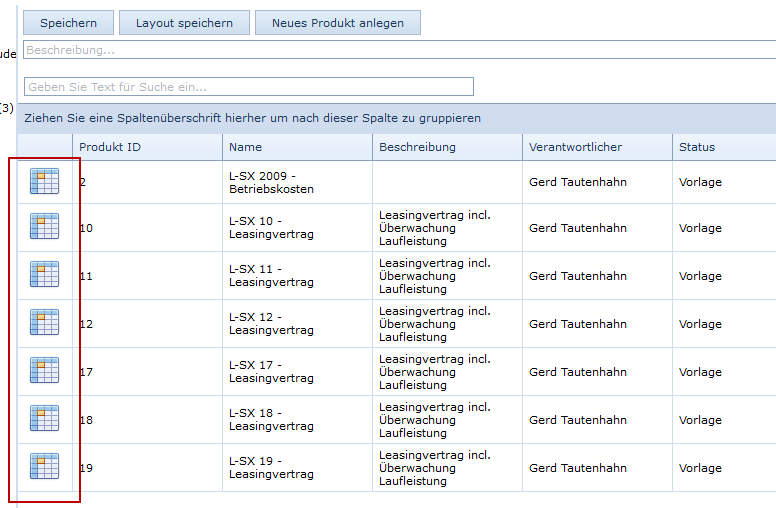Select table icon for product ID 18
The height and width of the screenshot is (508, 776).
tap(45, 419)
